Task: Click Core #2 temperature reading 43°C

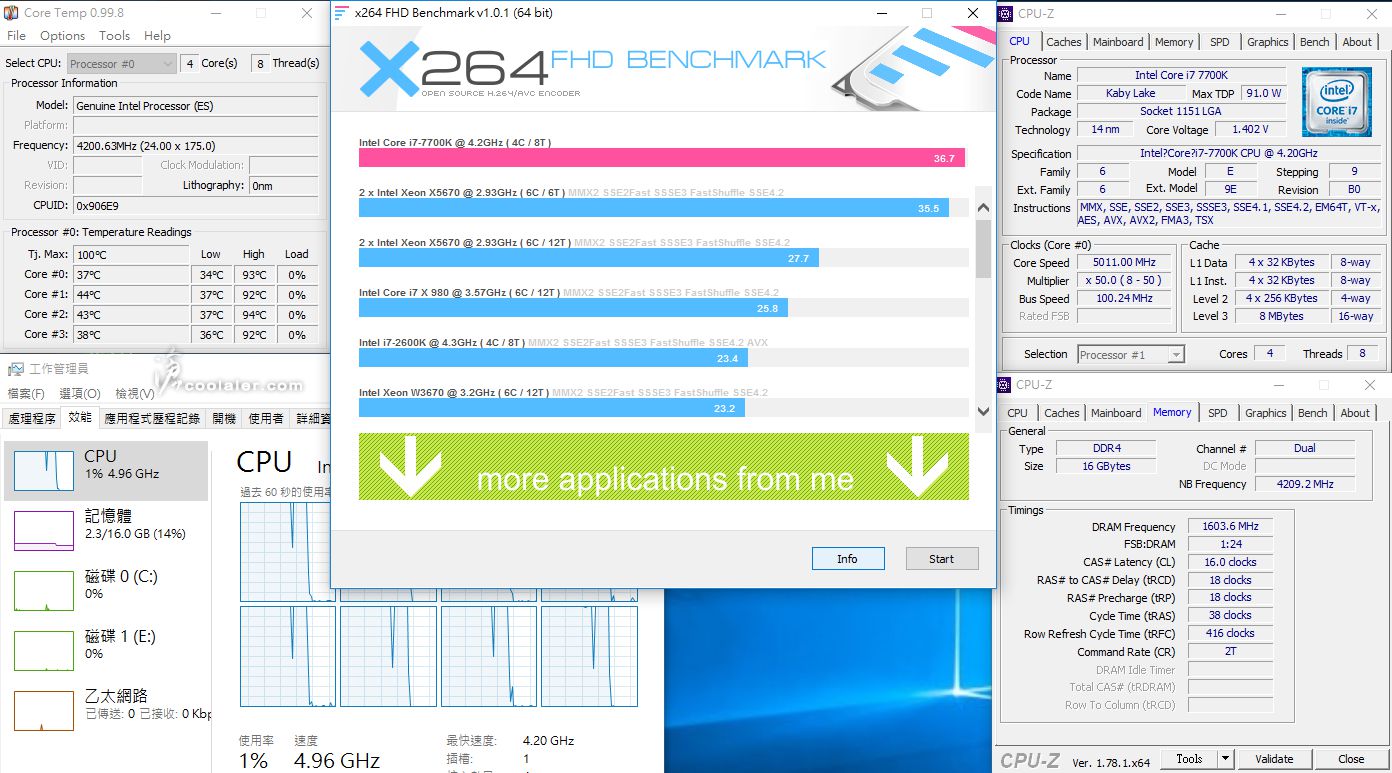Action: [131, 315]
